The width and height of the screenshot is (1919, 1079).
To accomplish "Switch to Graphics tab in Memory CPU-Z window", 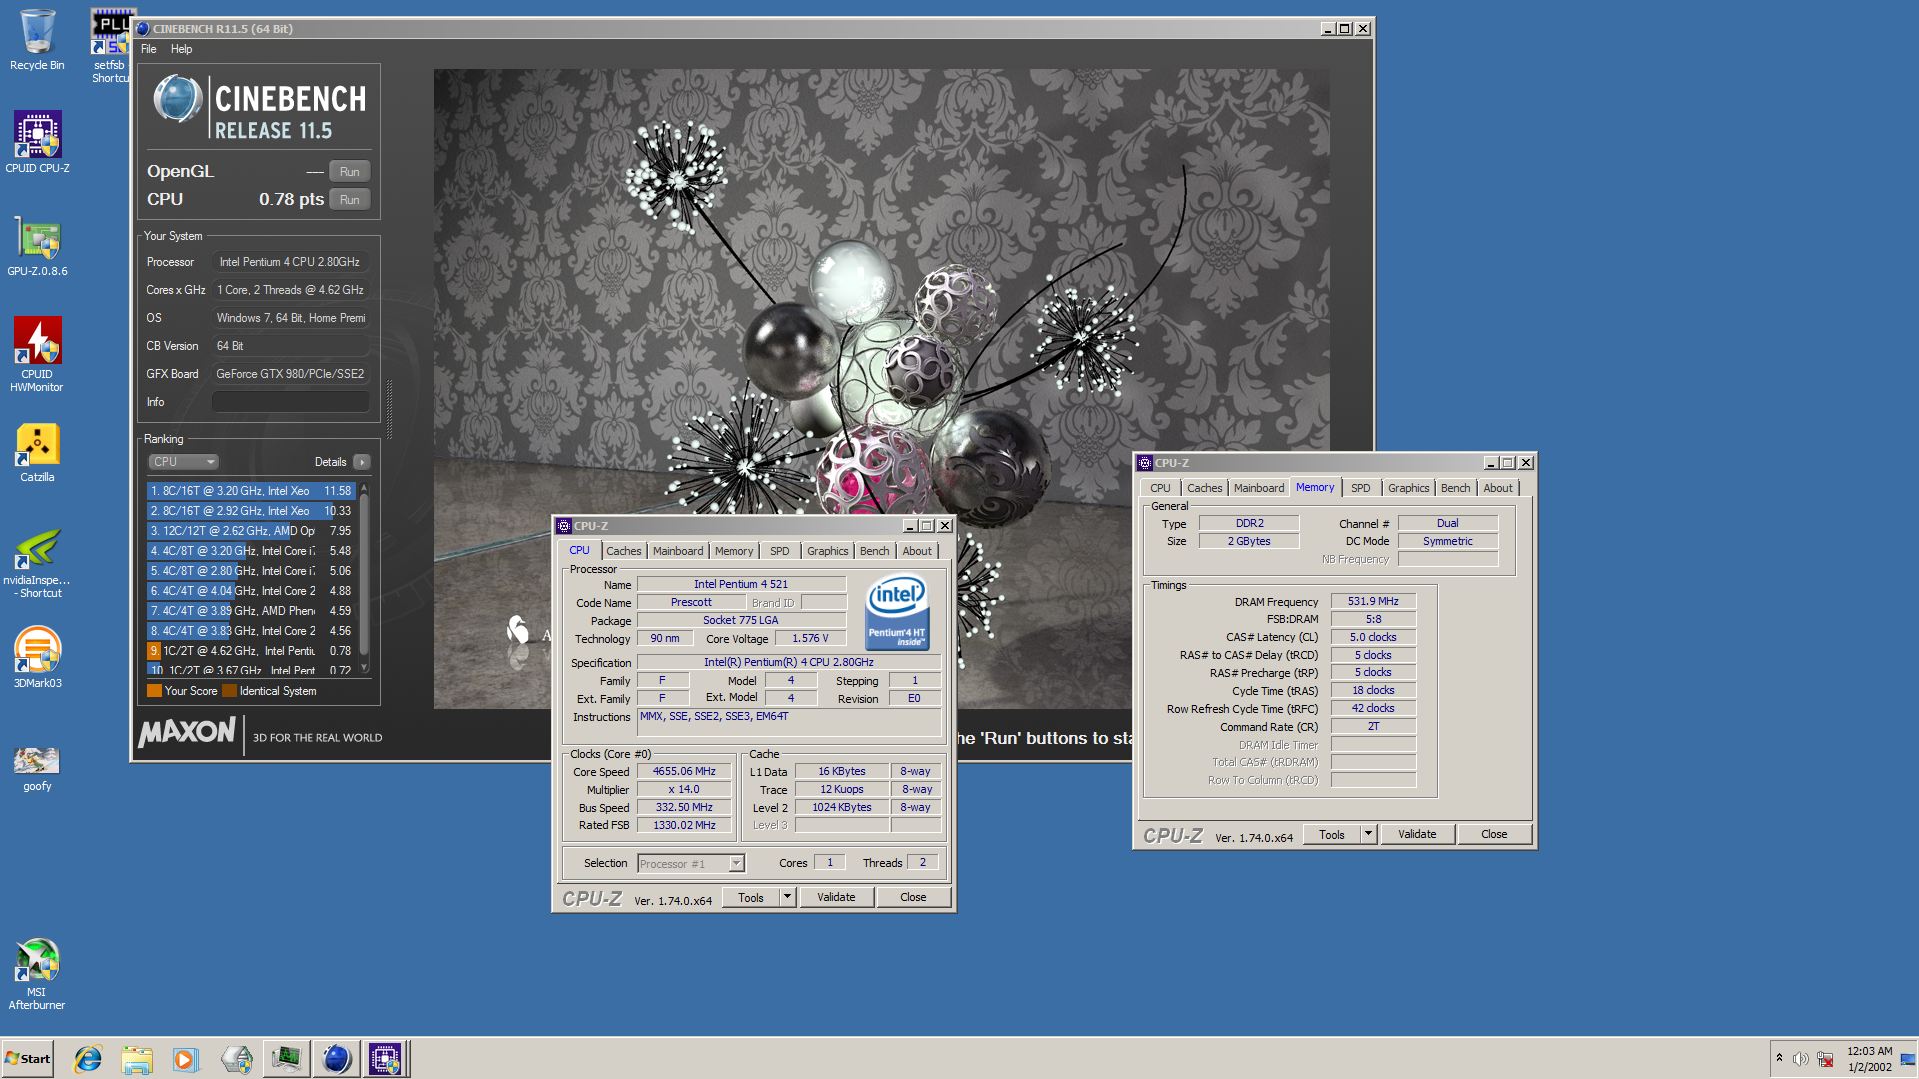I will 1408,488.
